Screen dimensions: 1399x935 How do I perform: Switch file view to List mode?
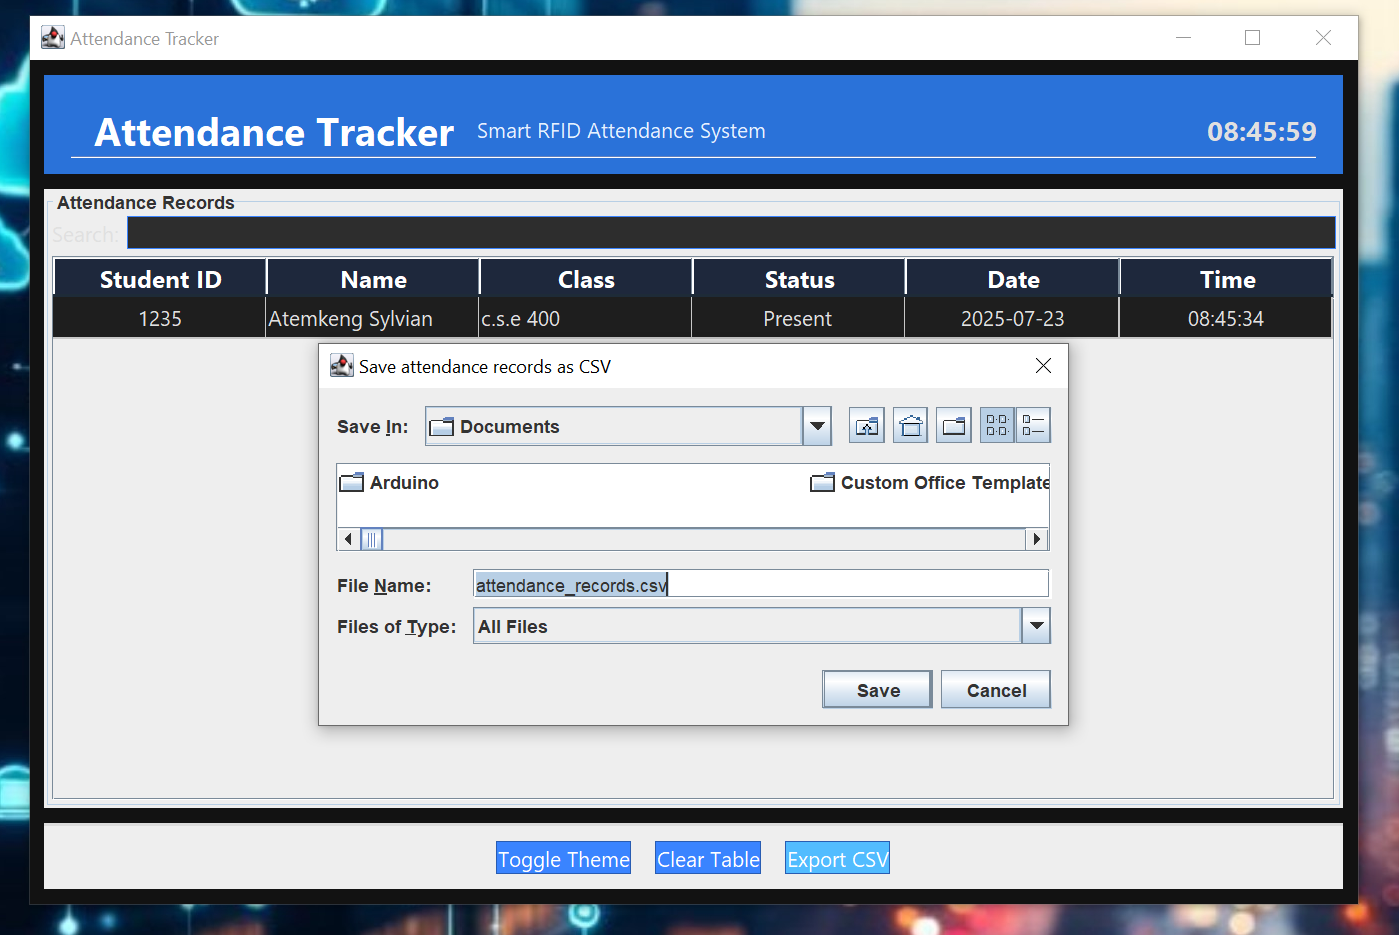[997, 426]
